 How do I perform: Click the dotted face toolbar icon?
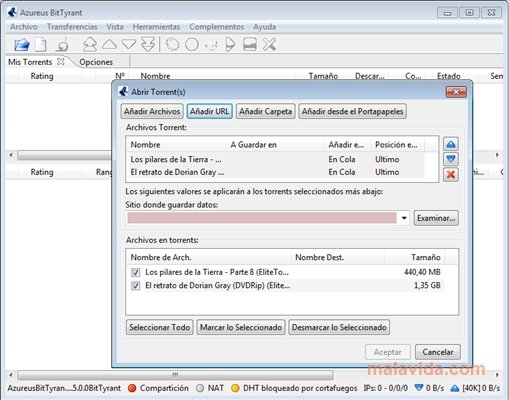click(x=211, y=45)
